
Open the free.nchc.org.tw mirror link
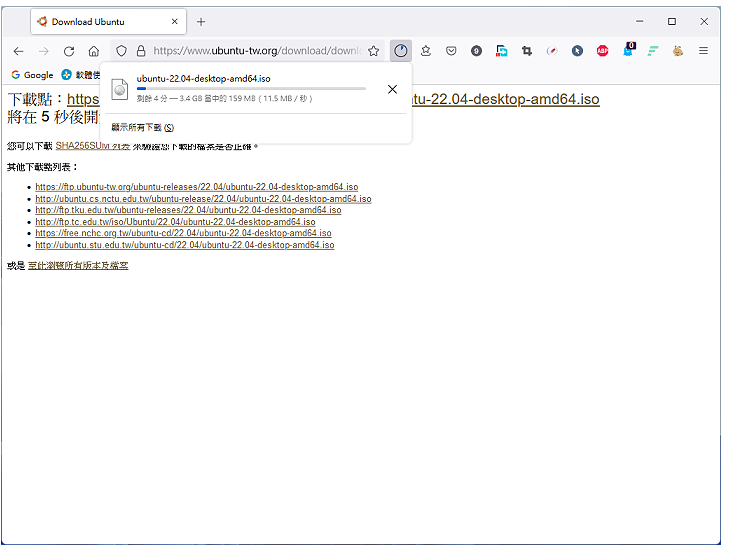tap(183, 233)
